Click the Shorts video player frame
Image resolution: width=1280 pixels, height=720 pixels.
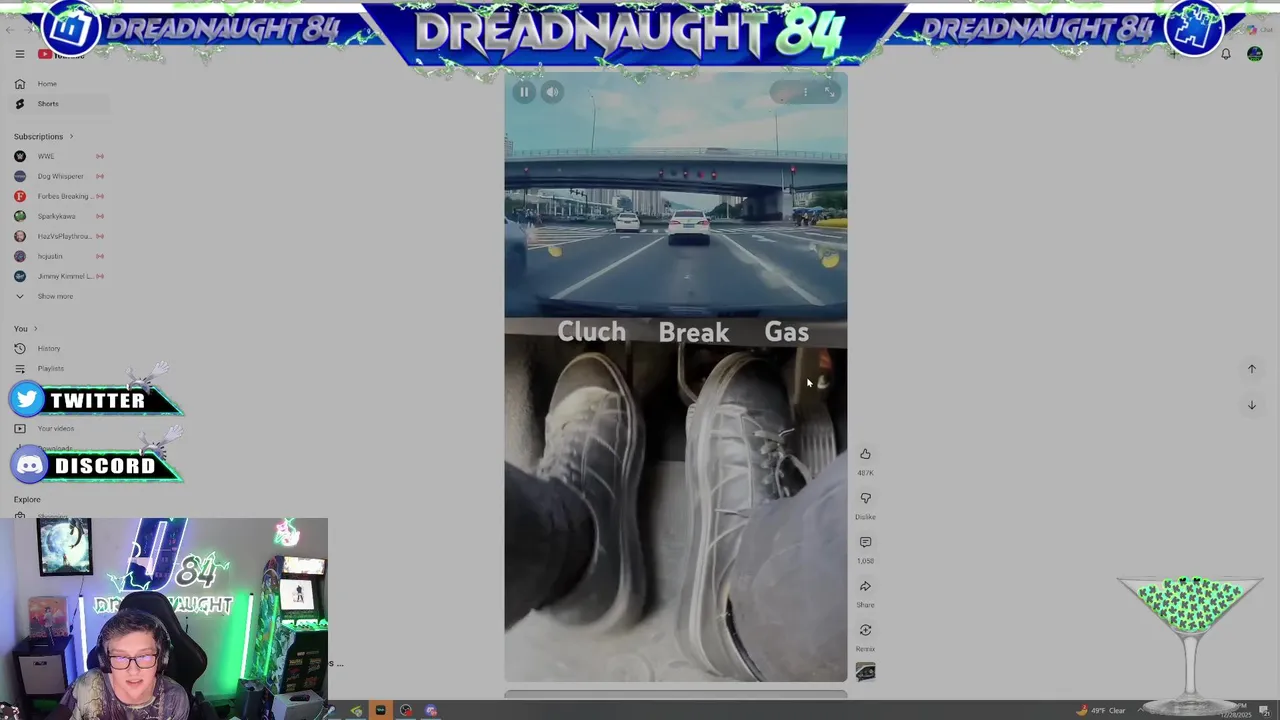coord(675,376)
